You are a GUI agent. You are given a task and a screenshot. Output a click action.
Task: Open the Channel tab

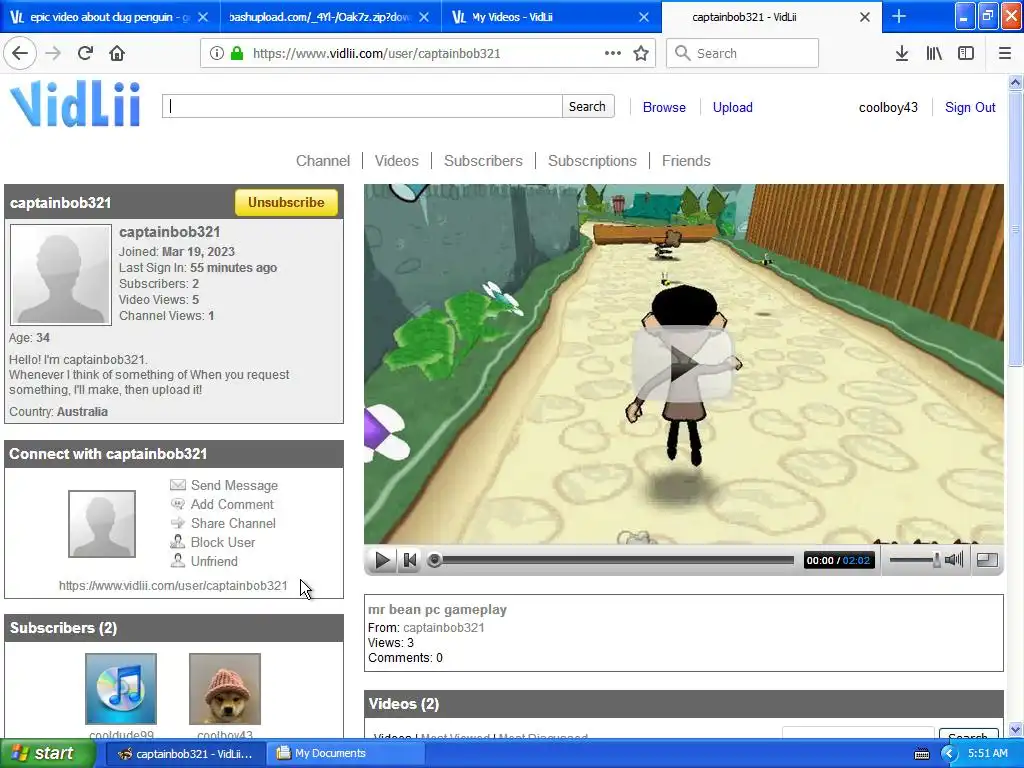(323, 161)
